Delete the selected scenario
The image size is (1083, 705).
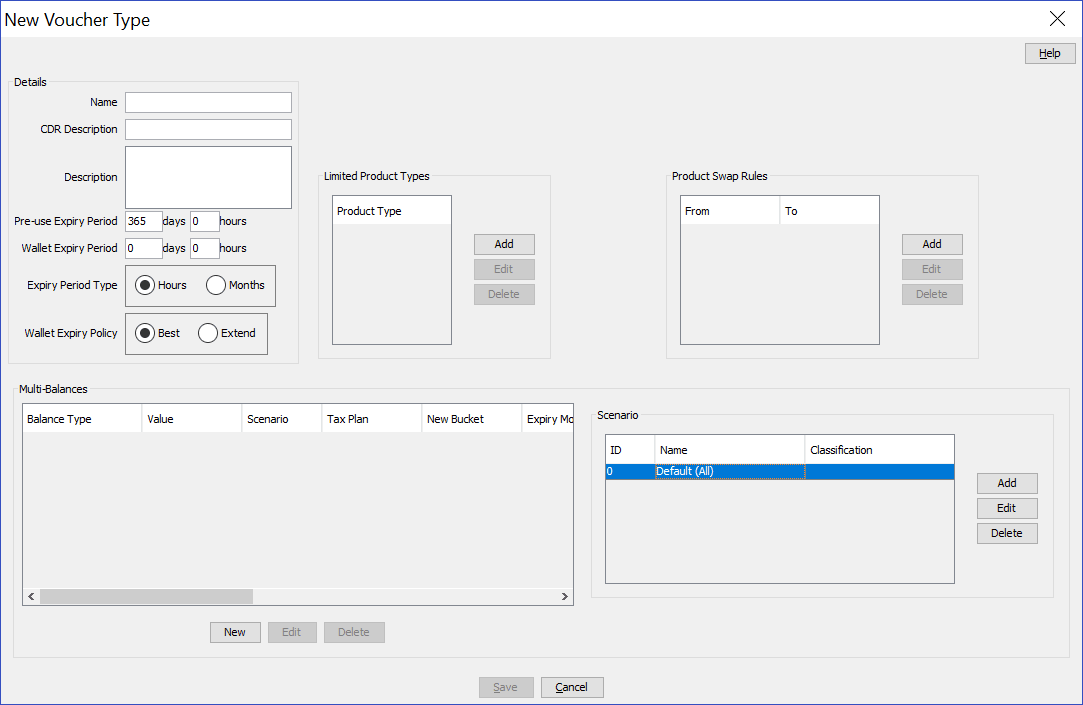[x=1007, y=533]
